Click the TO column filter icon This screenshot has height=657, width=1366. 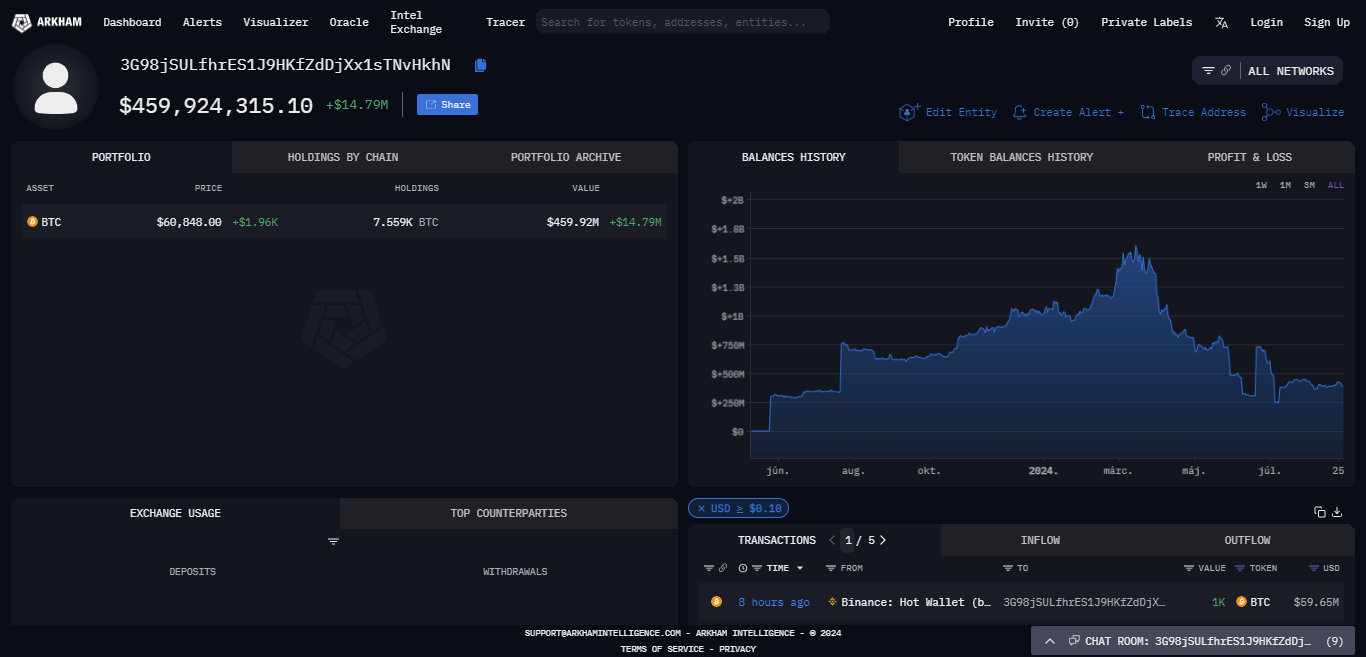tap(1008, 568)
